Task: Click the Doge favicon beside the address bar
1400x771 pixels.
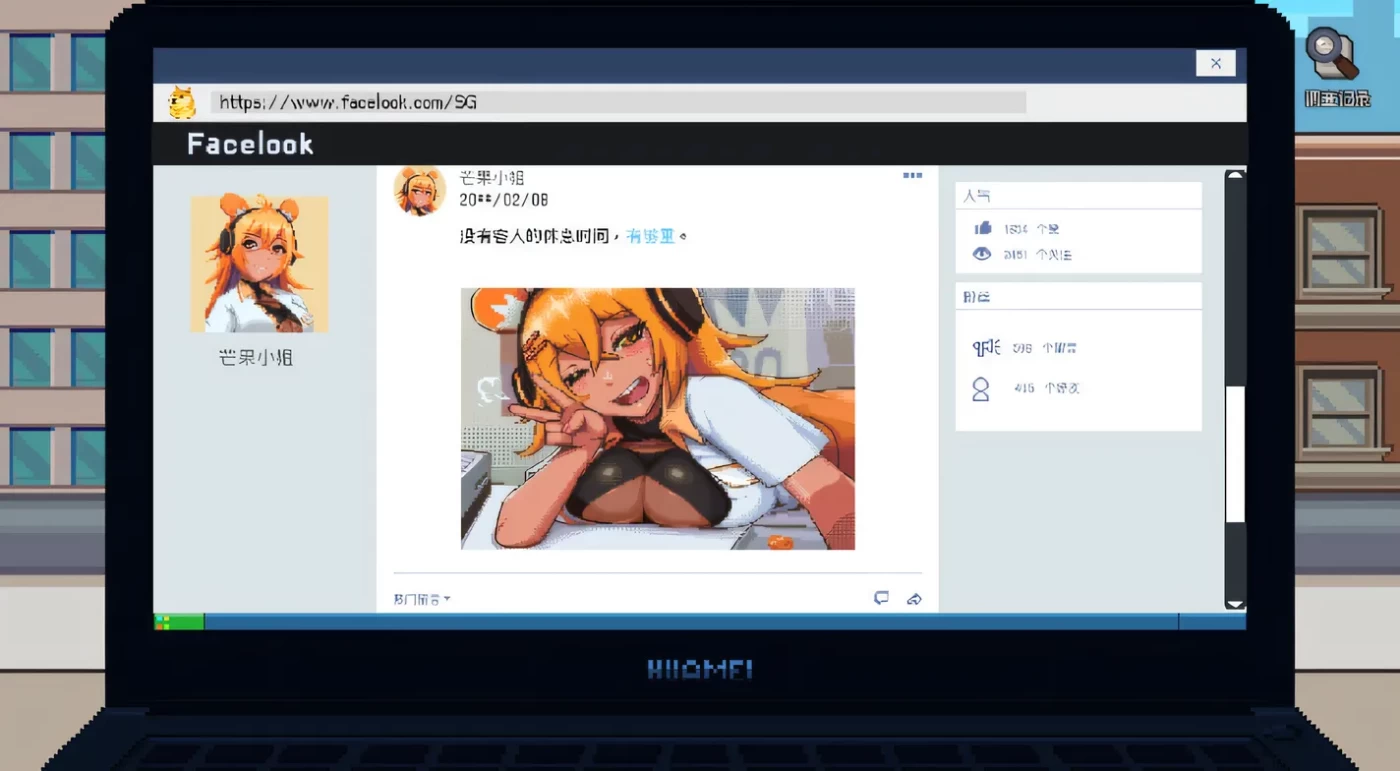Action: click(181, 101)
